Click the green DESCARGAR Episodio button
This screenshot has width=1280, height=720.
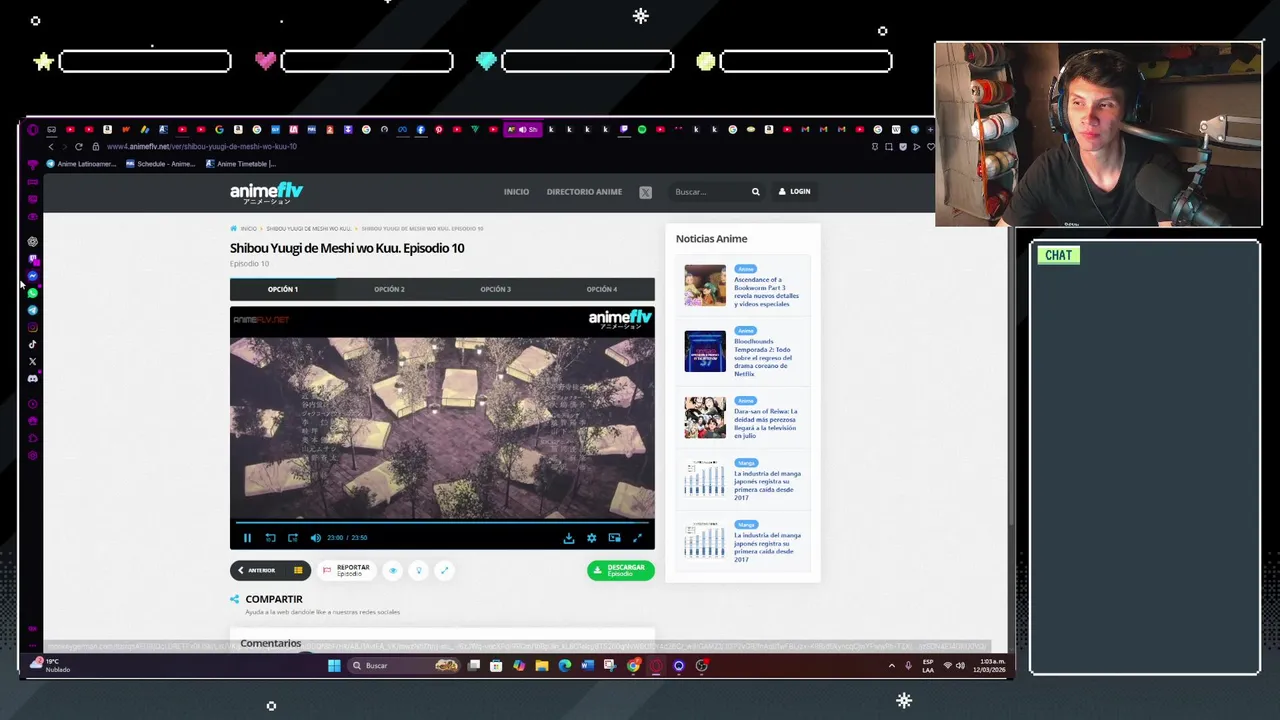(621, 570)
